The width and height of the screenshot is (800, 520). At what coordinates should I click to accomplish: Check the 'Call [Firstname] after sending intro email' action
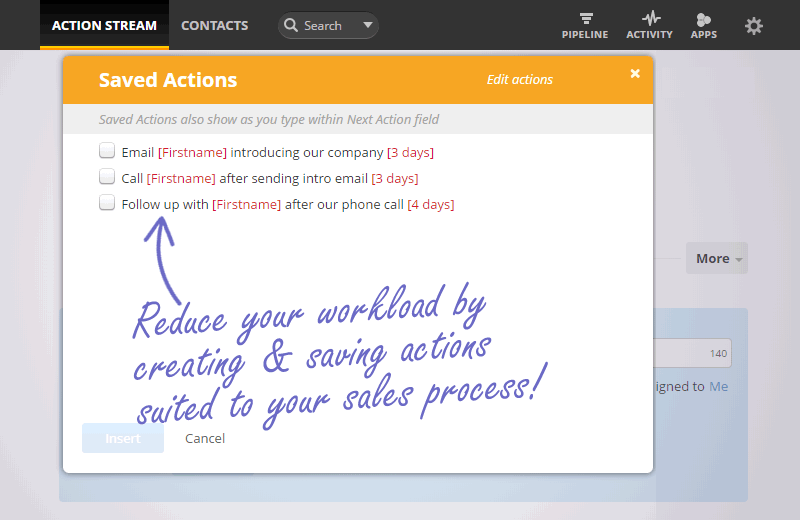pos(107,177)
